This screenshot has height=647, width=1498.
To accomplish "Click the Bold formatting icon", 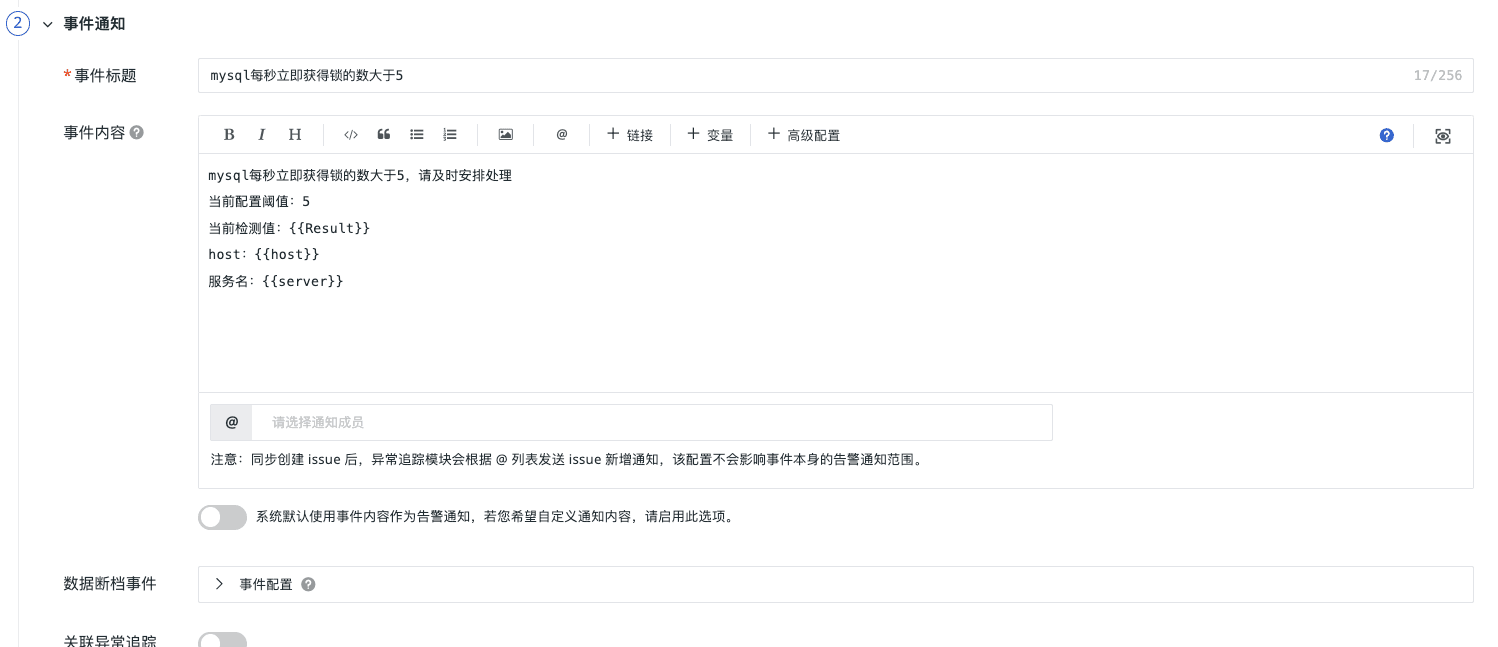I will [x=229, y=135].
